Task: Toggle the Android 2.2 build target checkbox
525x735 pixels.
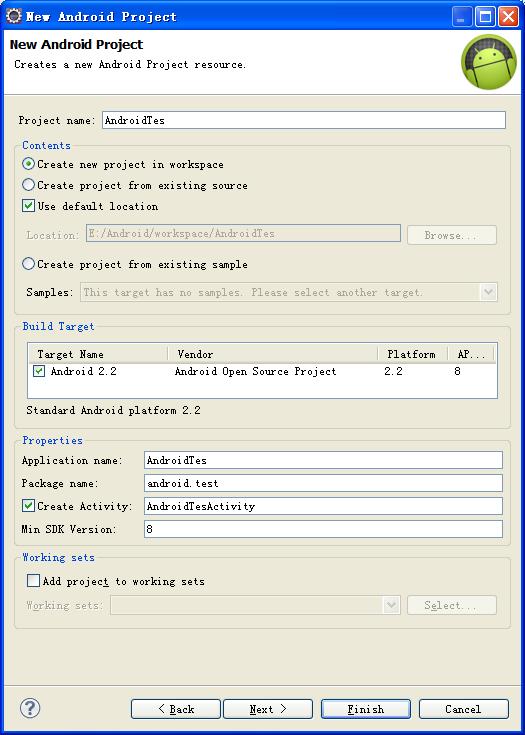Action: click(39, 371)
